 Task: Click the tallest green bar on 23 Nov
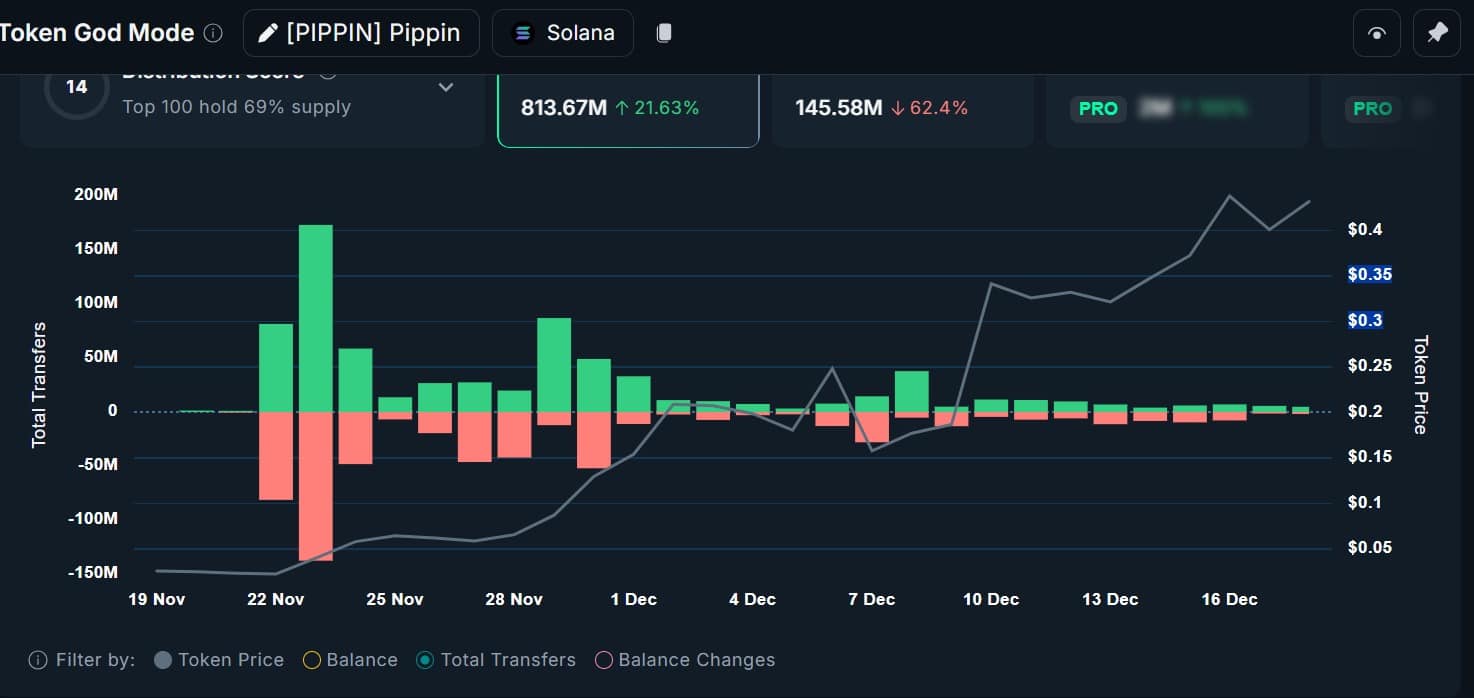(316, 318)
